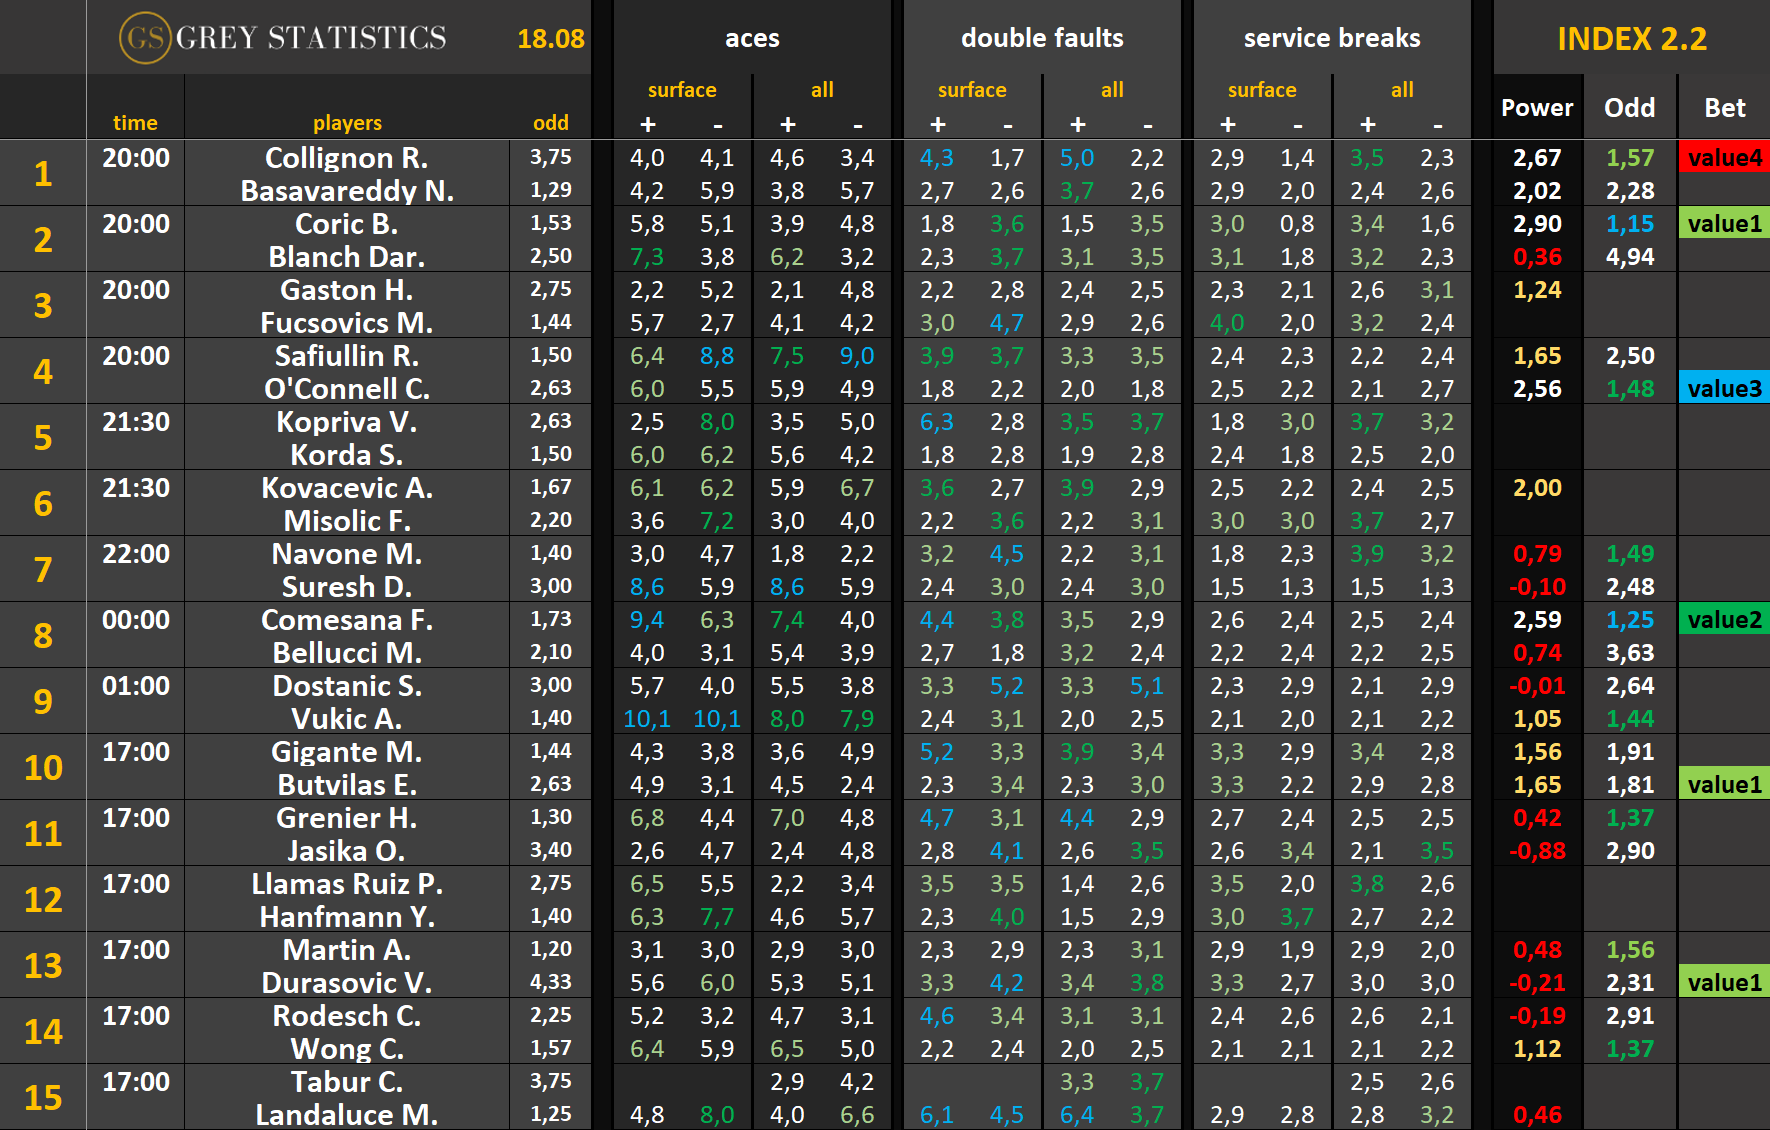Screen dimensions: 1770x1130
Task: Select the red value4 bet cell
Action: [1724, 157]
